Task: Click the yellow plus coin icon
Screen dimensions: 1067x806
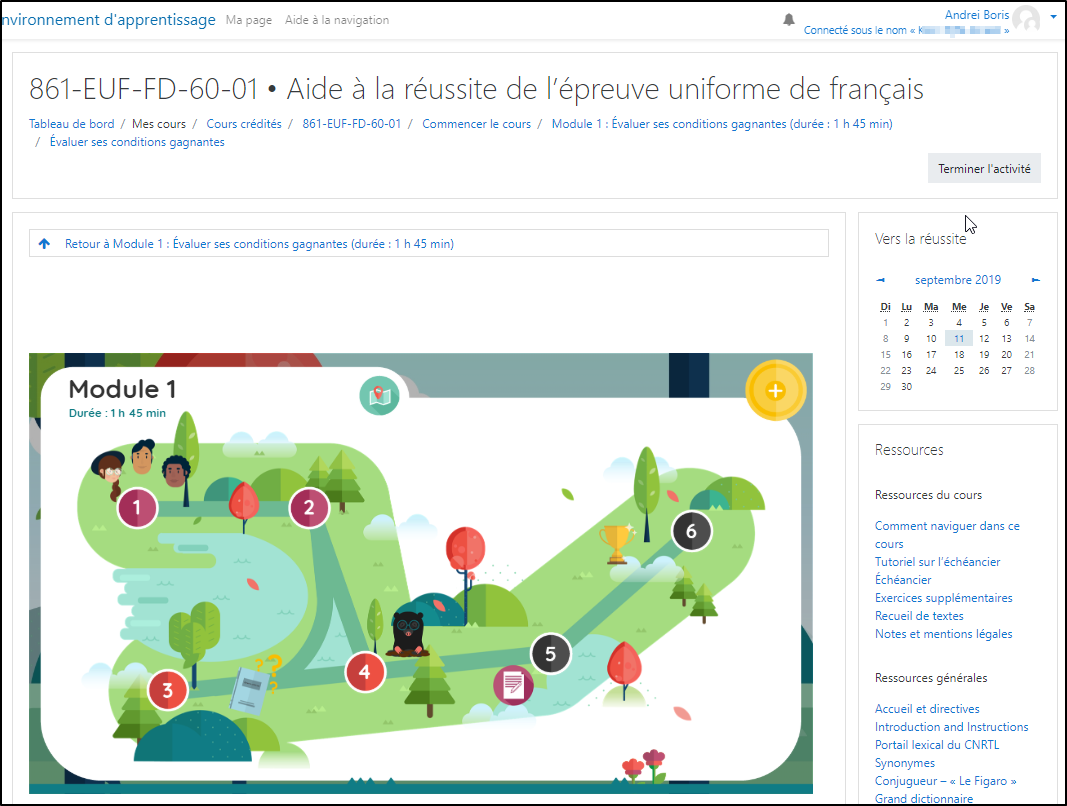Action: [775, 390]
